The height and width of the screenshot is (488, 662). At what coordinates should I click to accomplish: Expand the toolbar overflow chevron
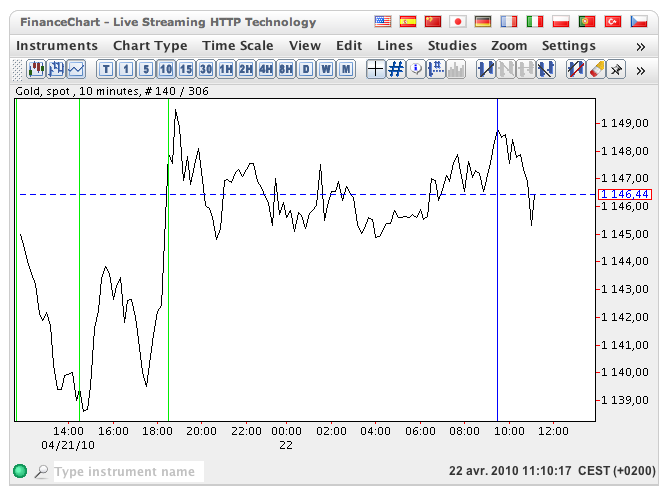pyautogui.click(x=640, y=69)
